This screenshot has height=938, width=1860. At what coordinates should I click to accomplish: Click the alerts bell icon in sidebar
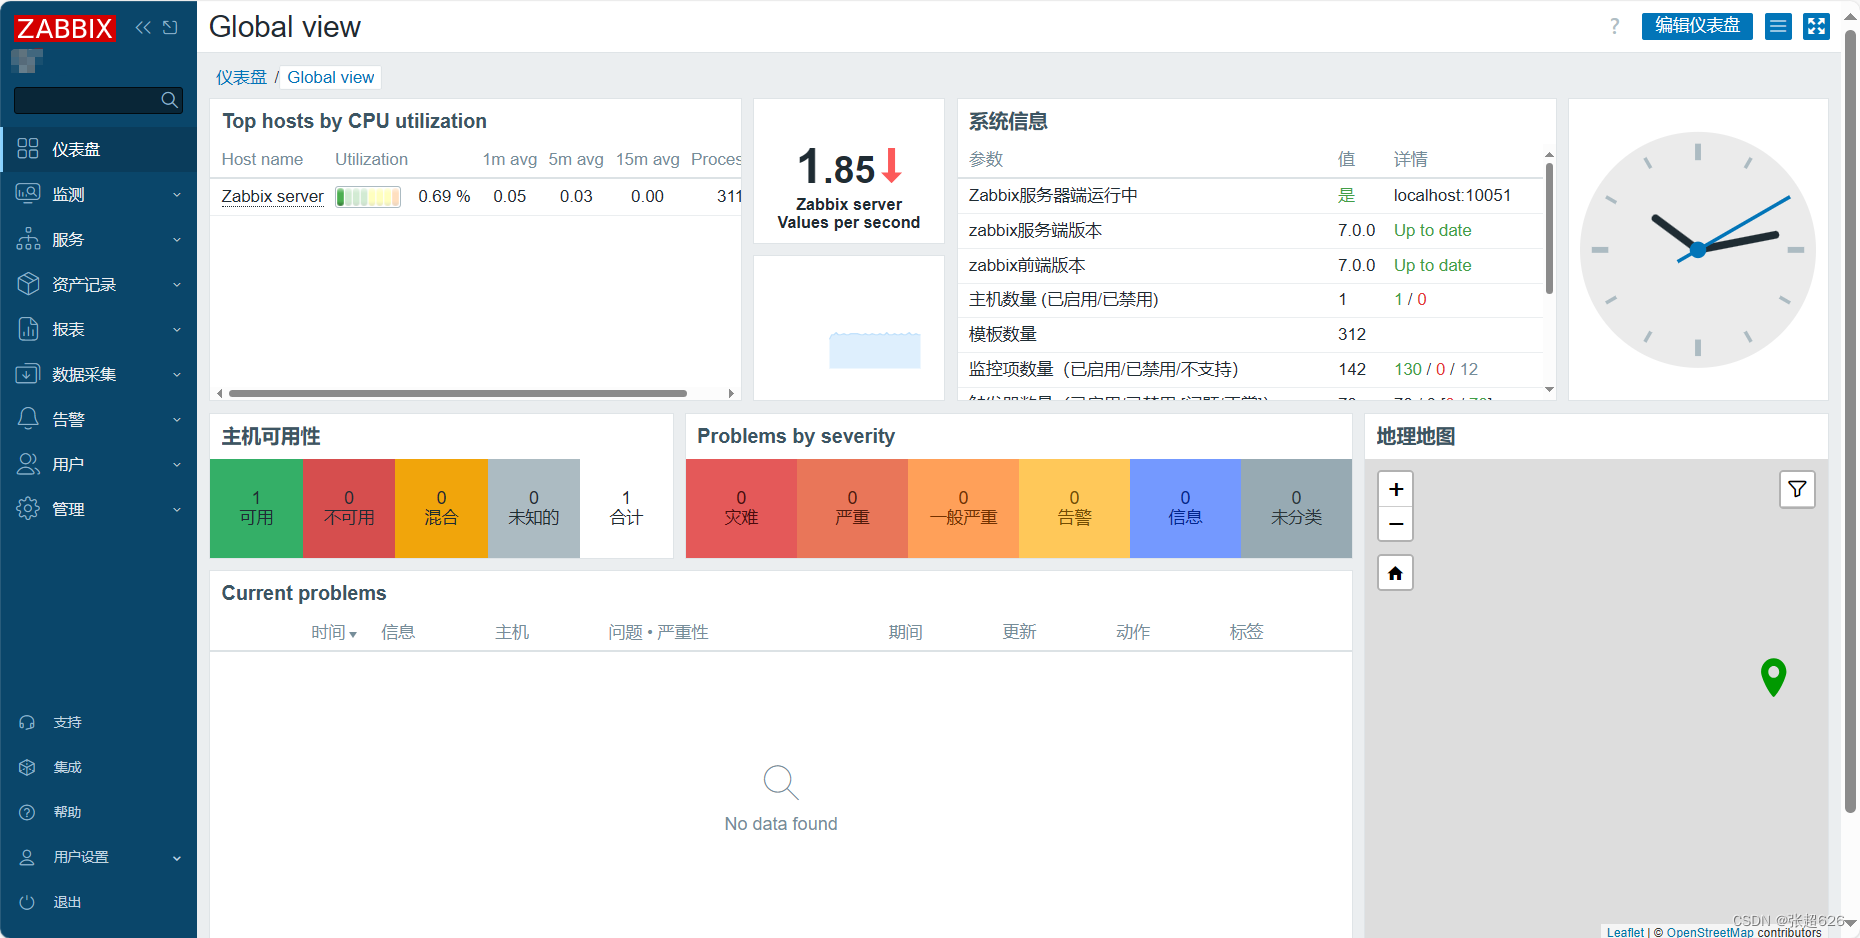(x=28, y=419)
